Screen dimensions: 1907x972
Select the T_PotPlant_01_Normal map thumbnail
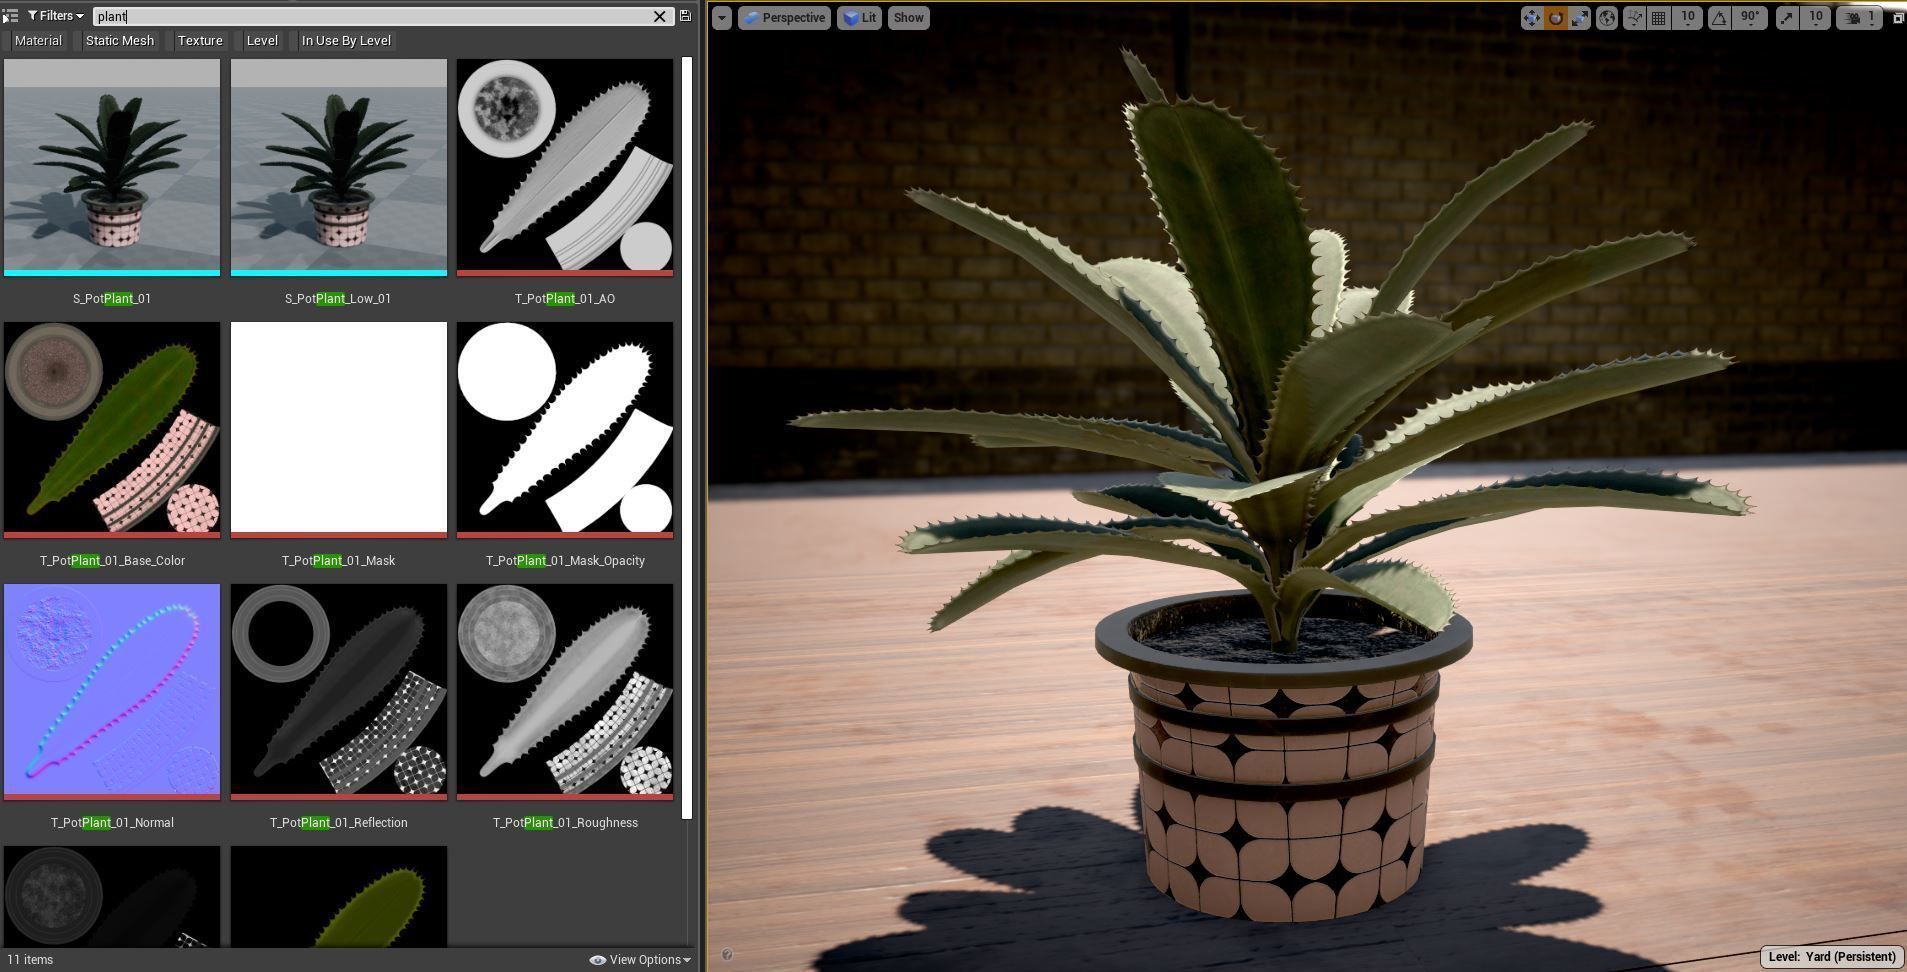tap(112, 692)
